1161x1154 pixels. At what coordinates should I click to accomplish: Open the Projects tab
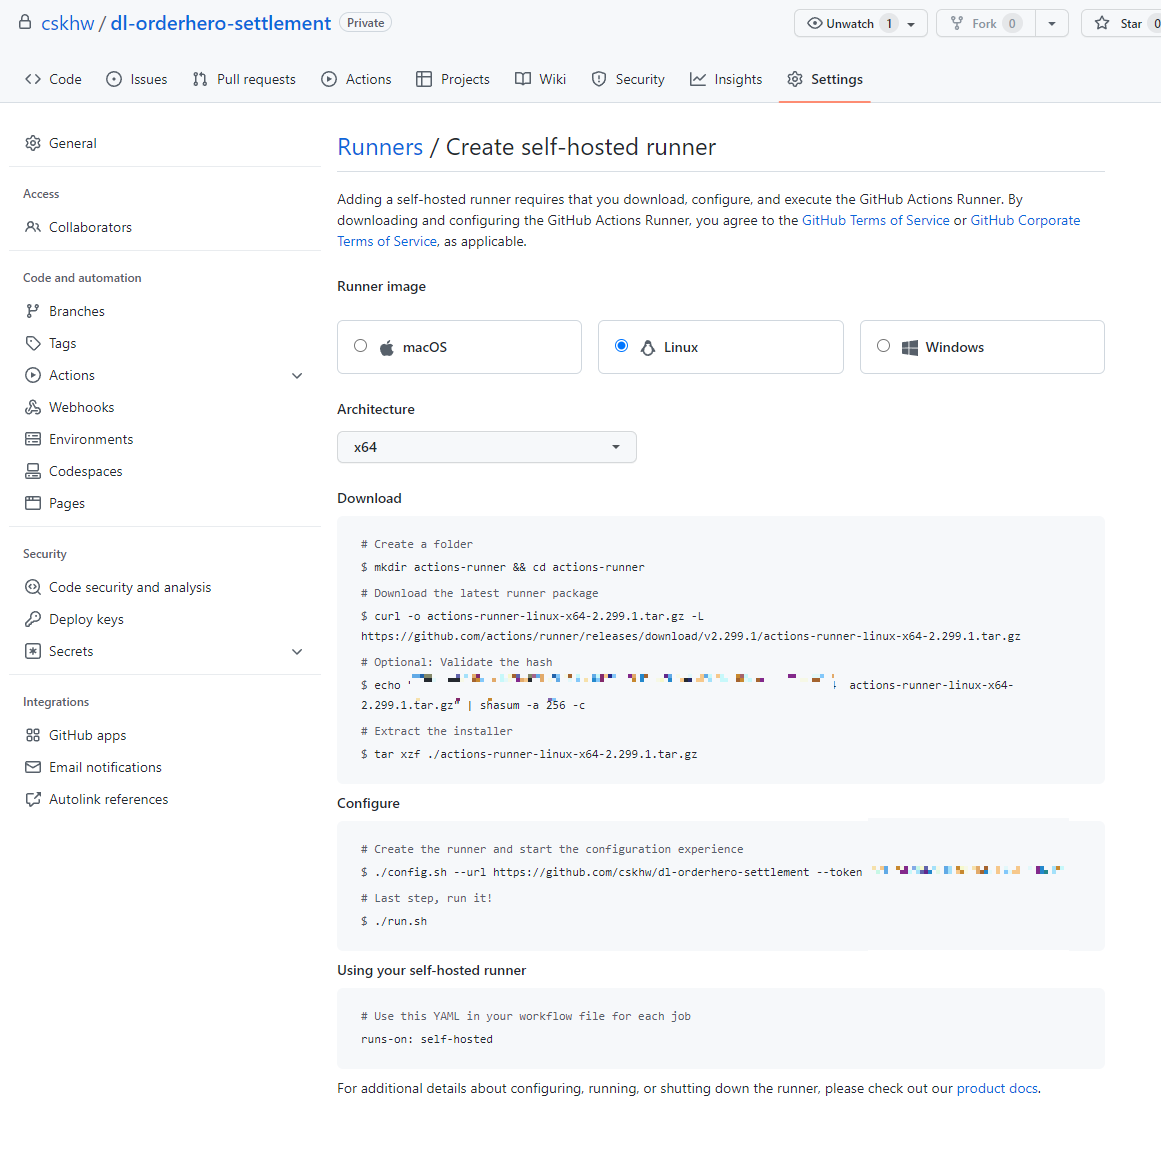[453, 79]
